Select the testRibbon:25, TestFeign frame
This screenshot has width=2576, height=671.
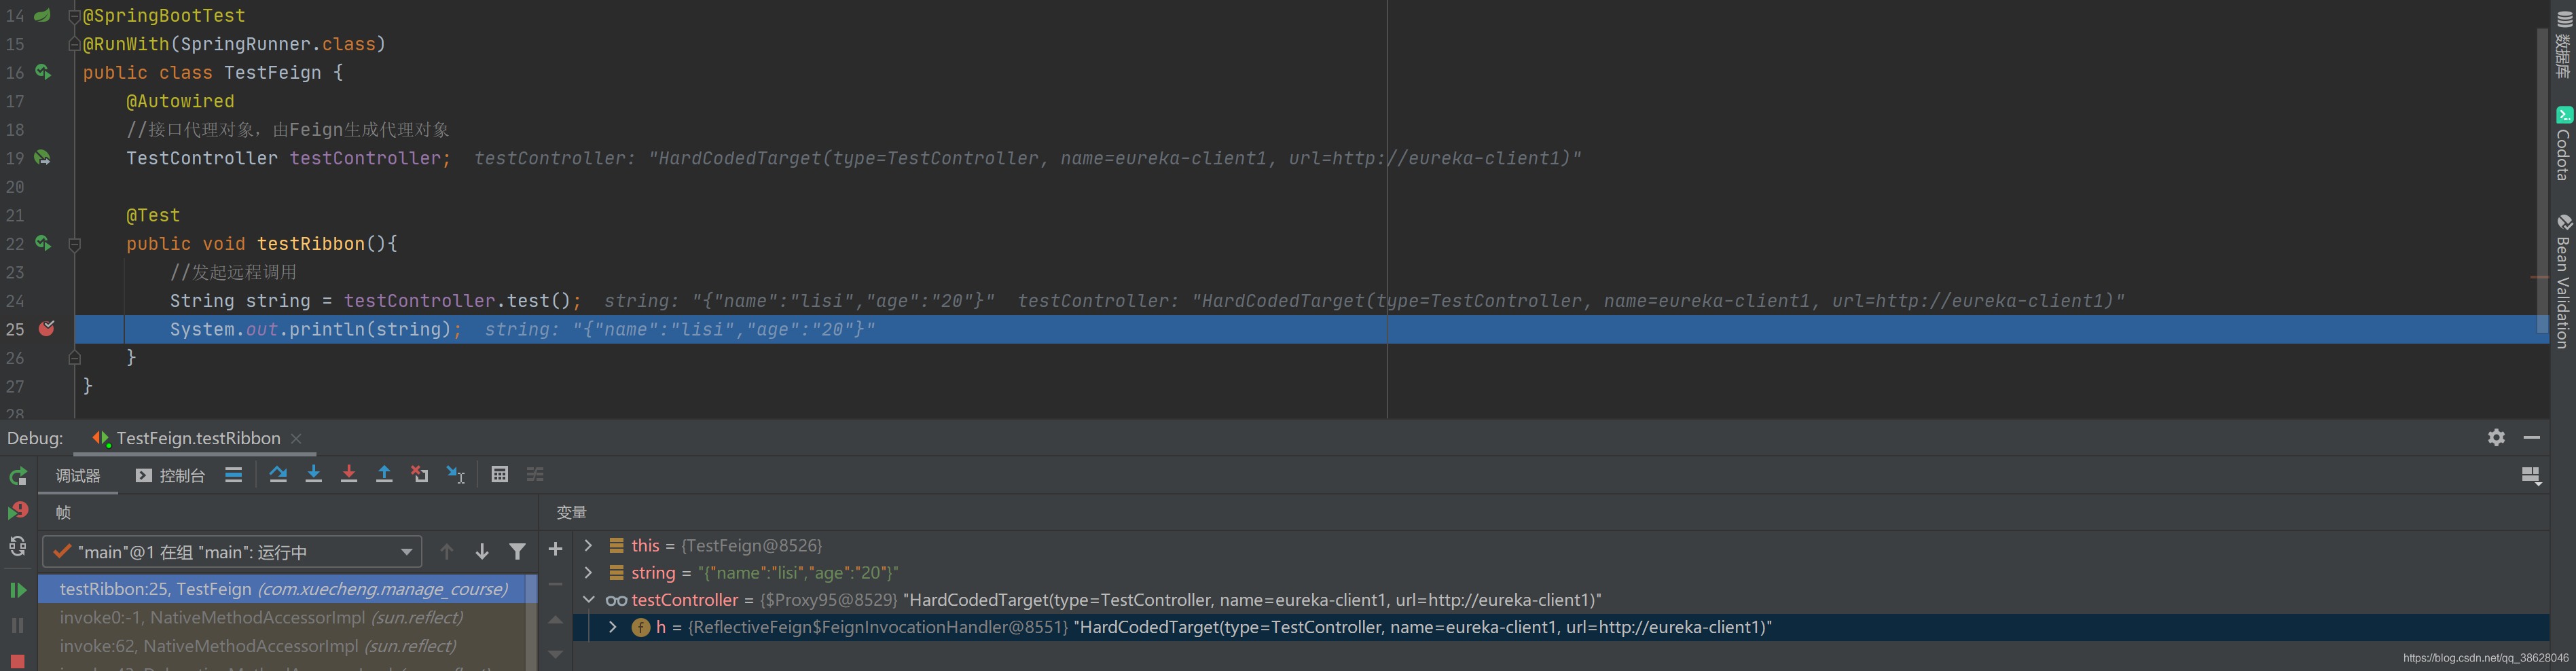click(282, 590)
